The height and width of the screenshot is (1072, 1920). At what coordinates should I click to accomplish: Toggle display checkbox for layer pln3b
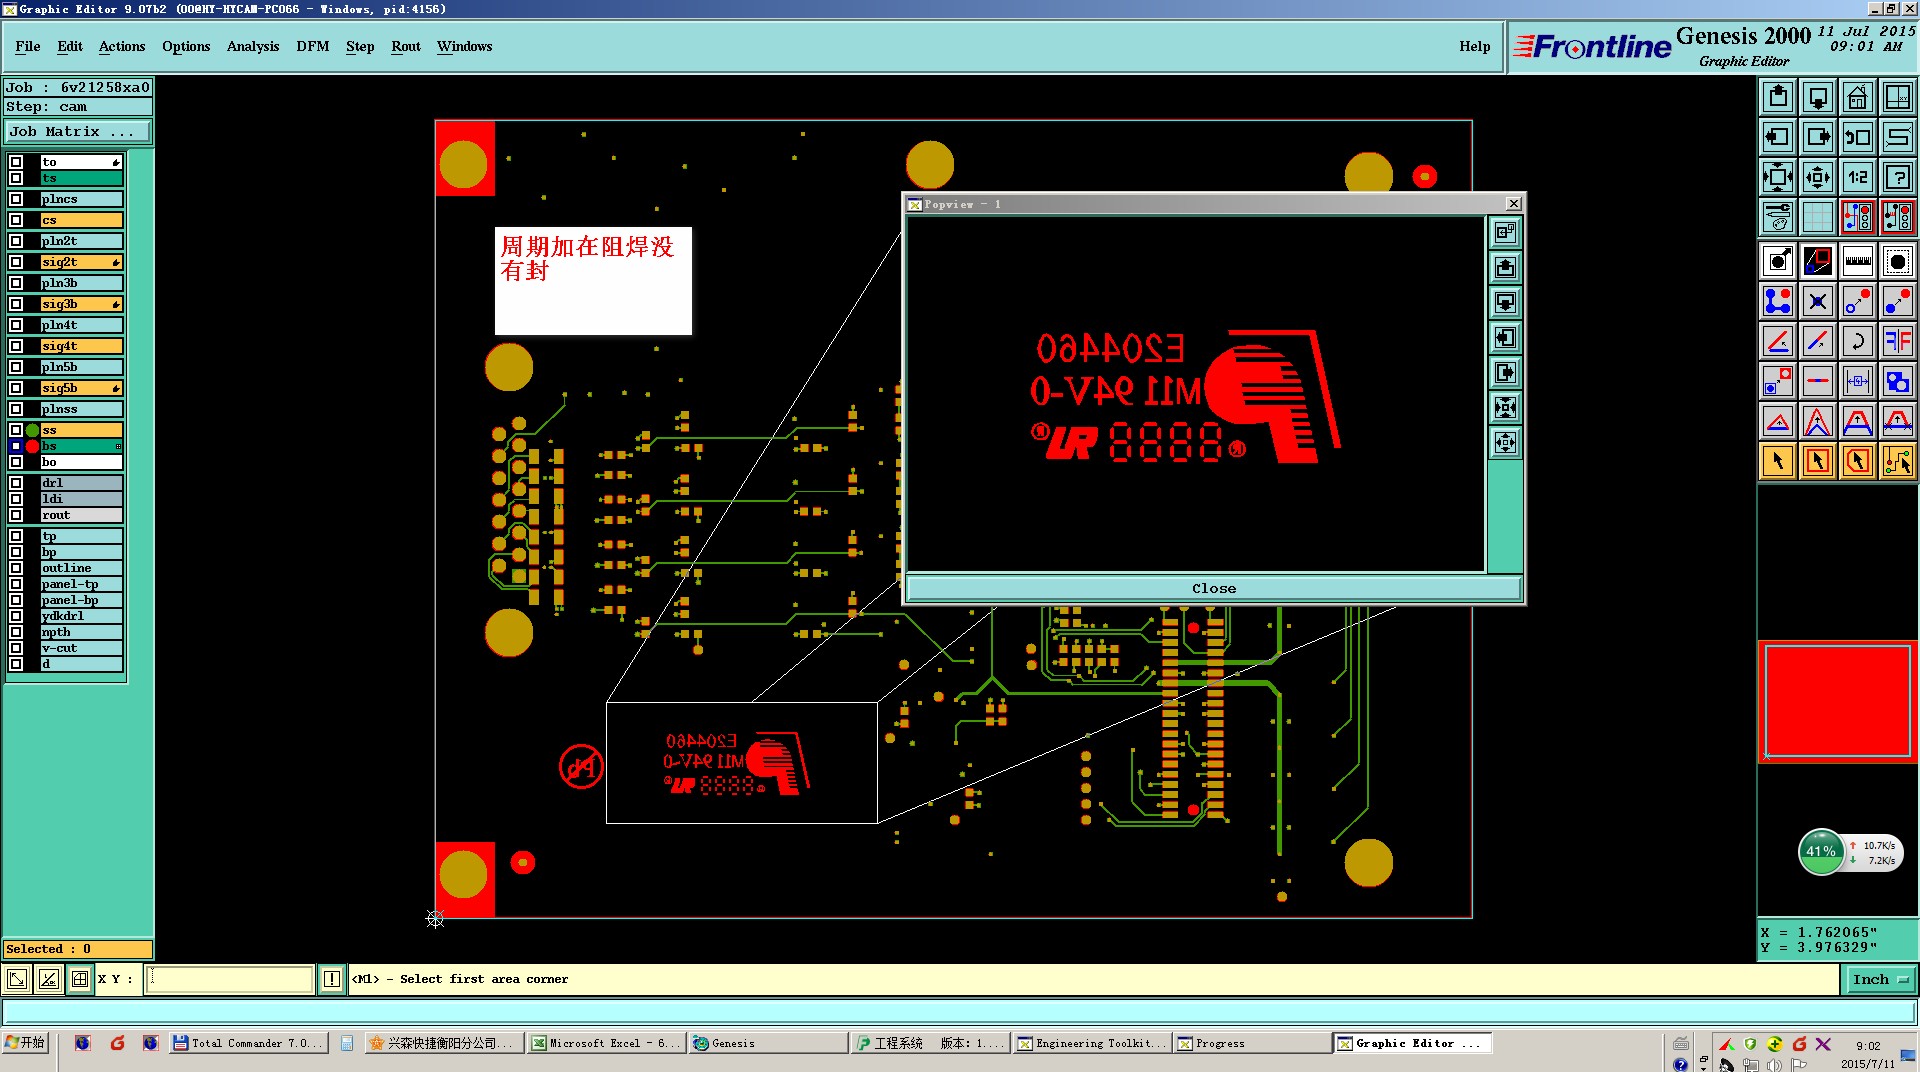16,283
